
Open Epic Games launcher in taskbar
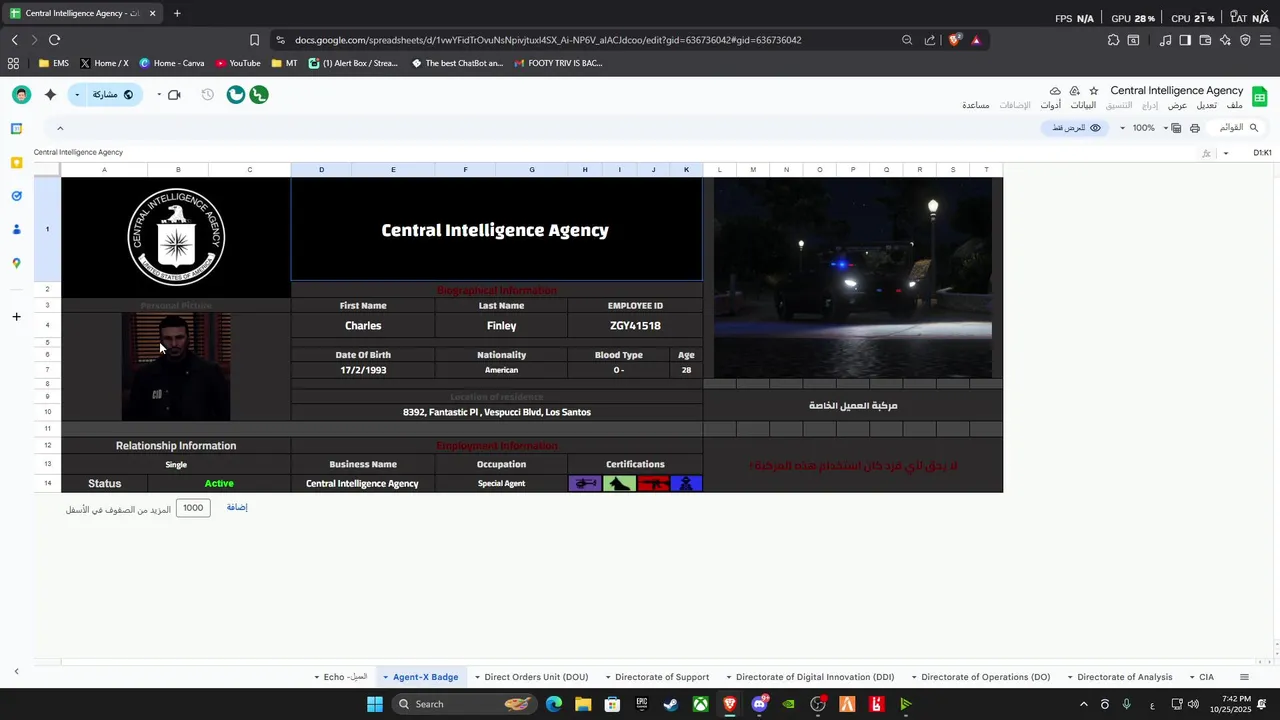coord(641,704)
